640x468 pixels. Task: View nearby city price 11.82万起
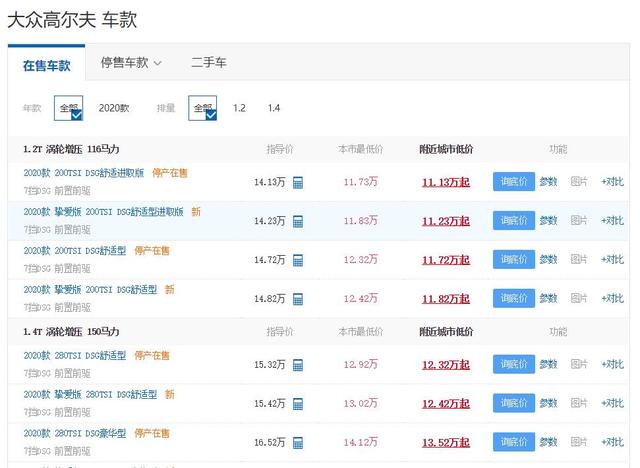pyautogui.click(x=446, y=299)
